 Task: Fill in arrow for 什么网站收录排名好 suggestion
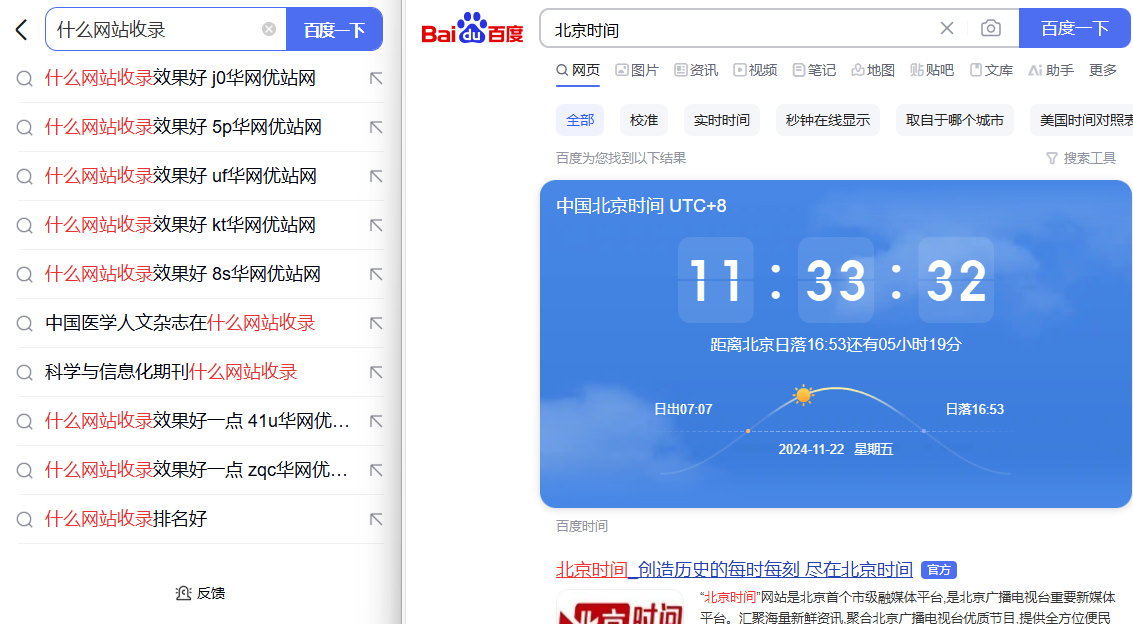(376, 519)
